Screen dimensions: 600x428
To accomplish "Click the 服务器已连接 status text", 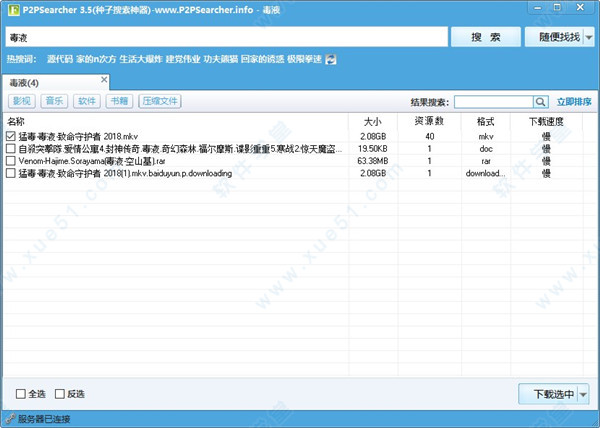I will [x=44, y=419].
